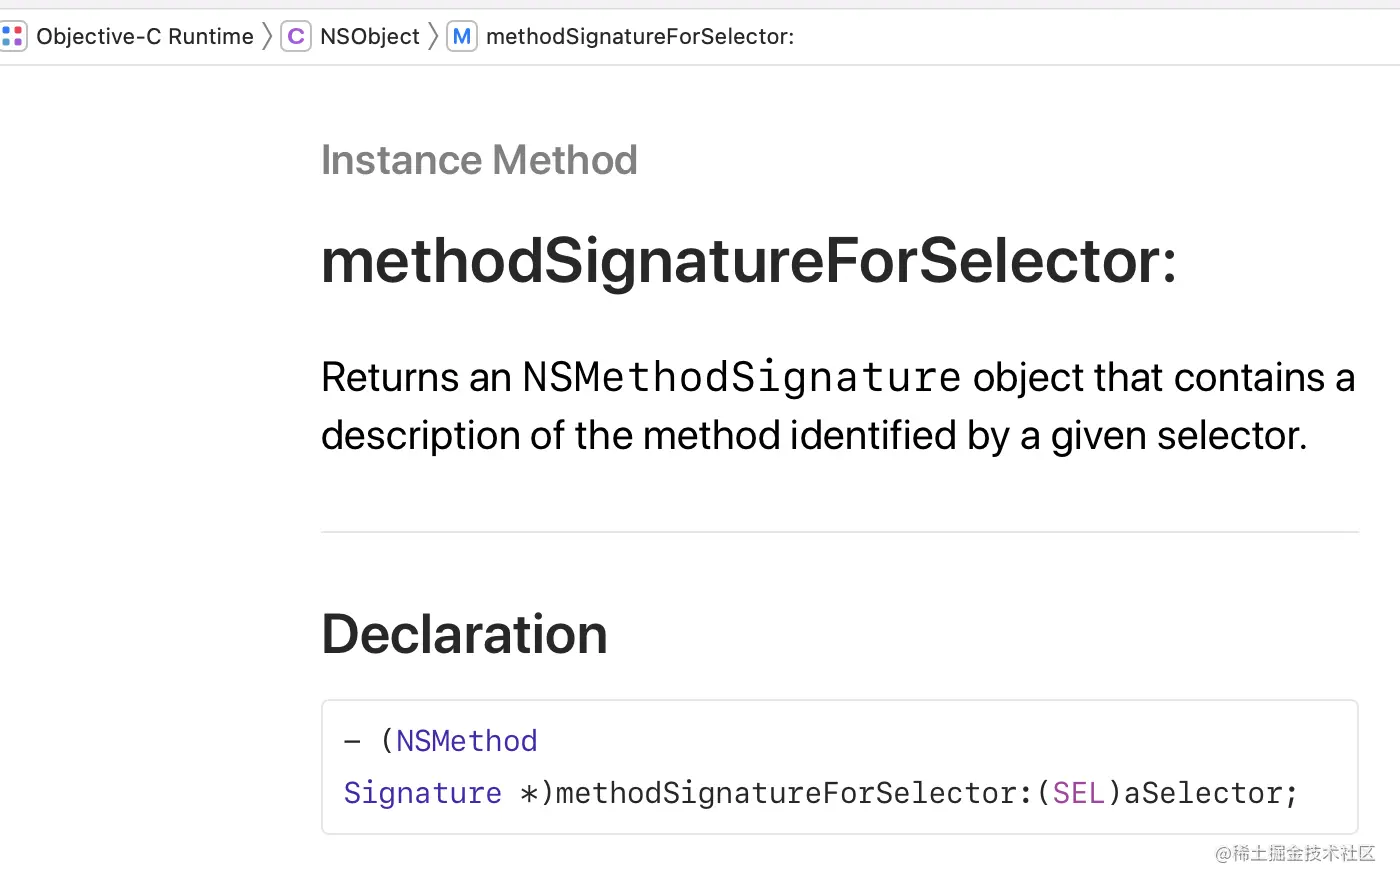Go to NSObject in the breadcrumb

370,37
